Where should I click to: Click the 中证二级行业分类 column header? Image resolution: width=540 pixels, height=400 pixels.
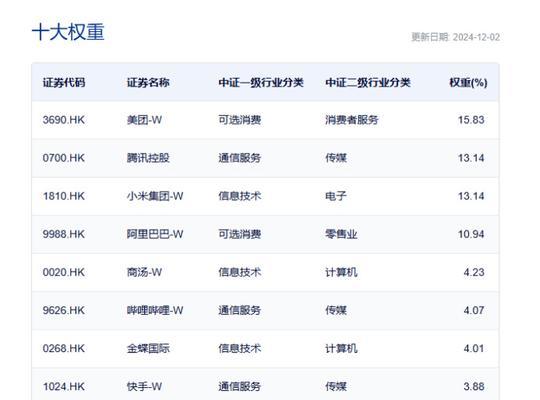click(367, 83)
